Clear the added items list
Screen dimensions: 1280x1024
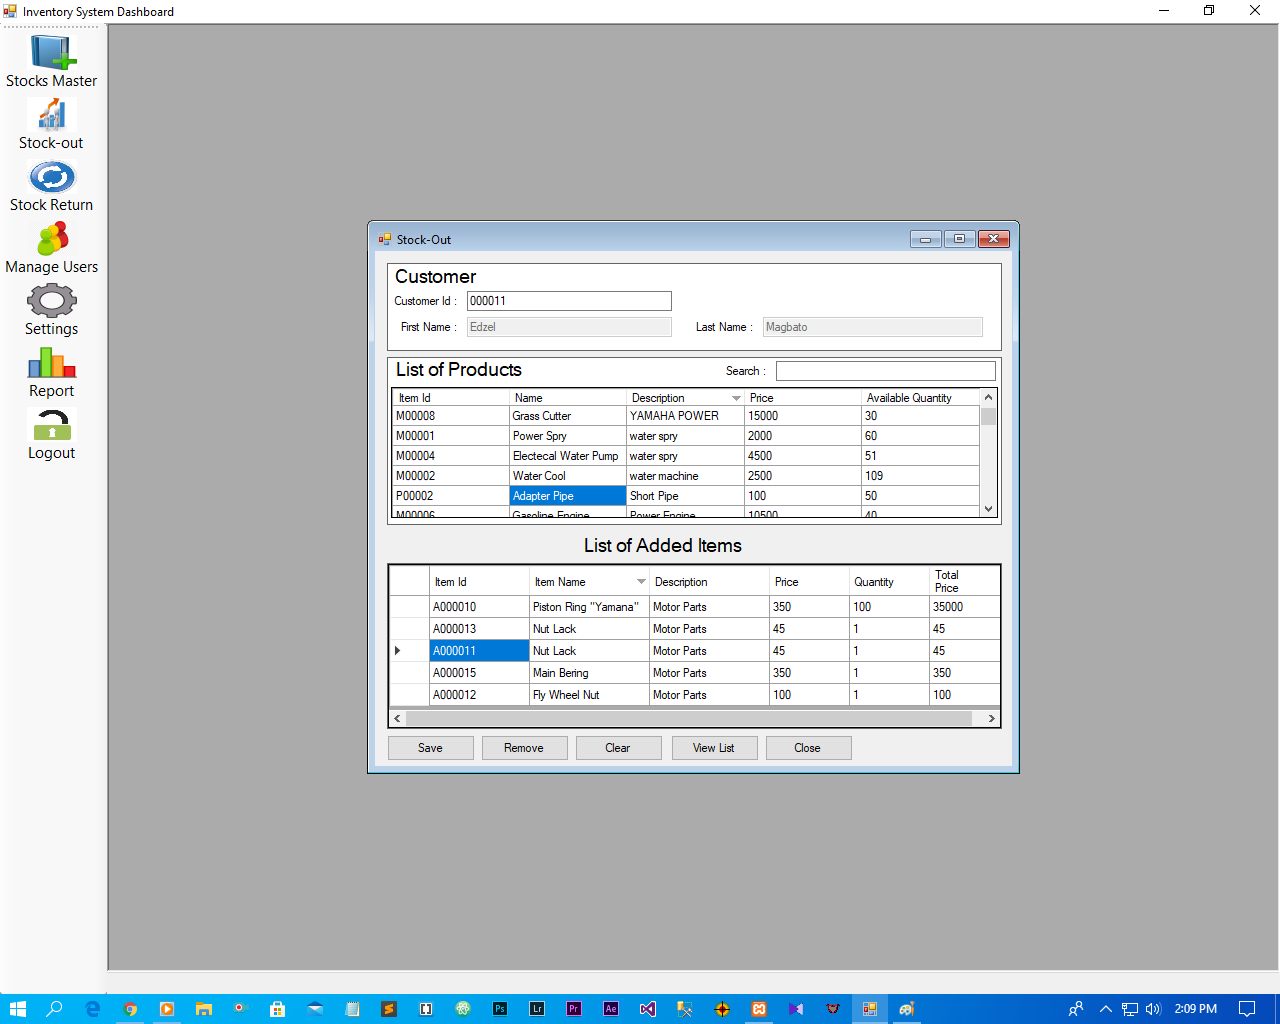618,747
